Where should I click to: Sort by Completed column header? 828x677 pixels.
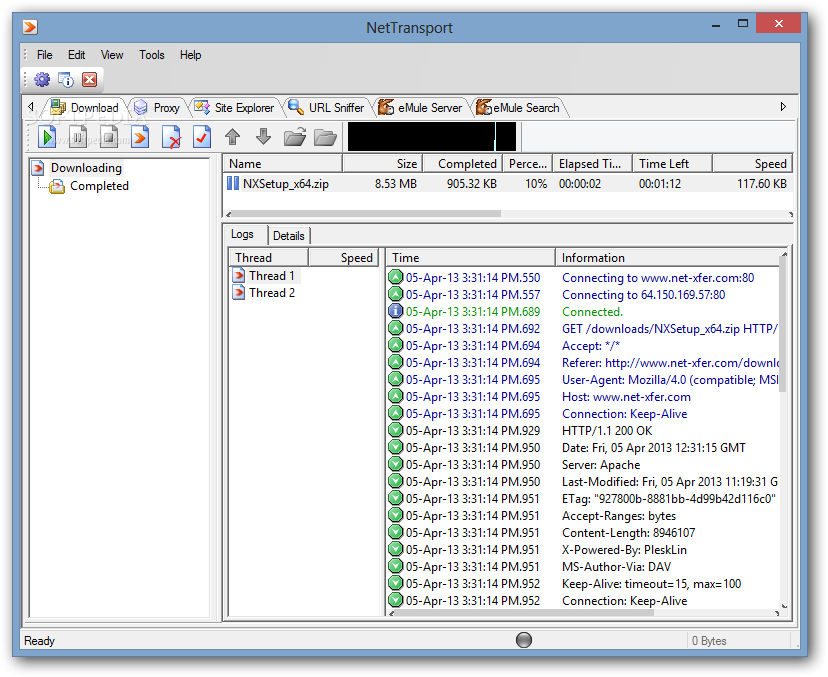[x=463, y=164]
